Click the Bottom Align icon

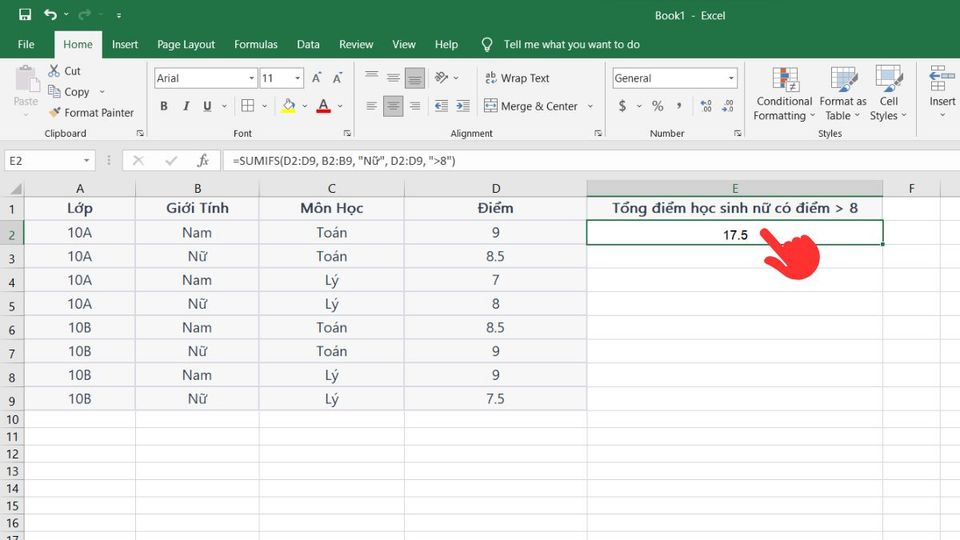414,78
